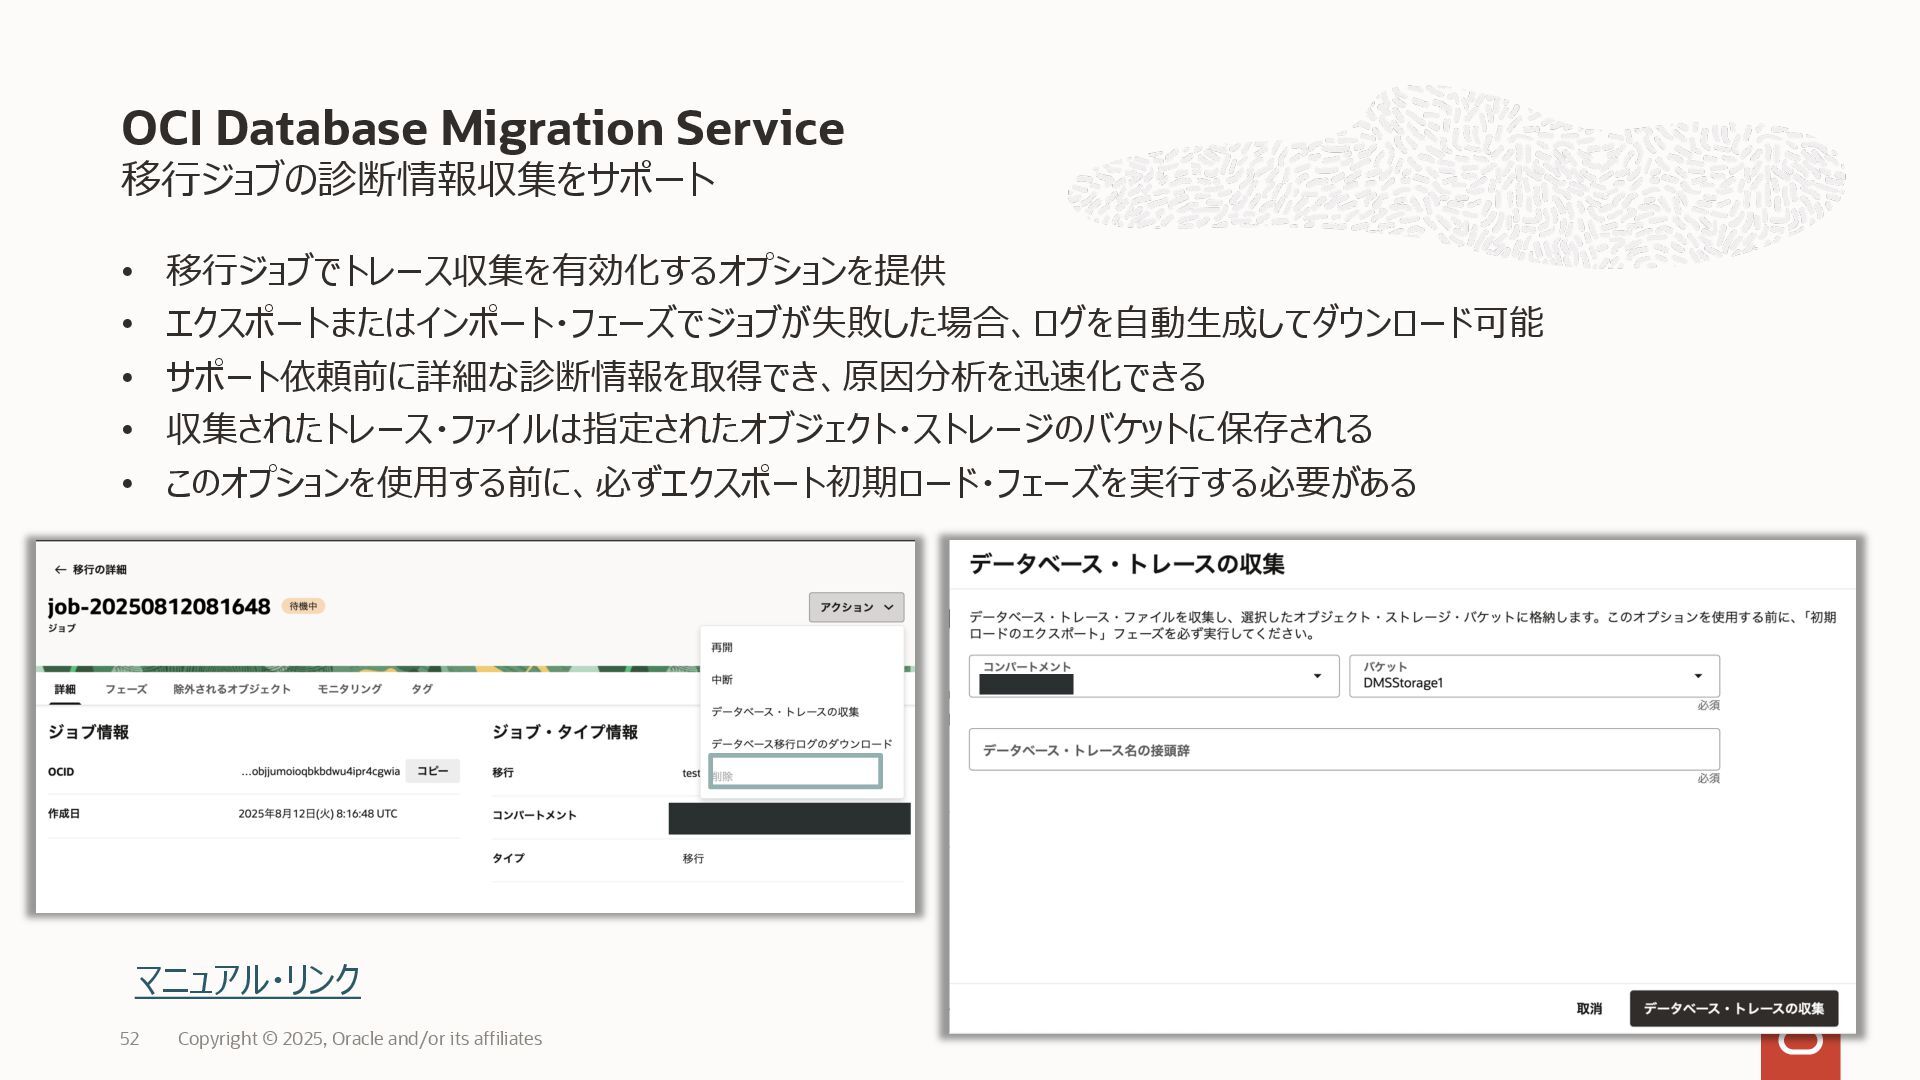1920x1080 pixels.
Task: Switch to the 詳細 tab
Action: tap(65, 689)
